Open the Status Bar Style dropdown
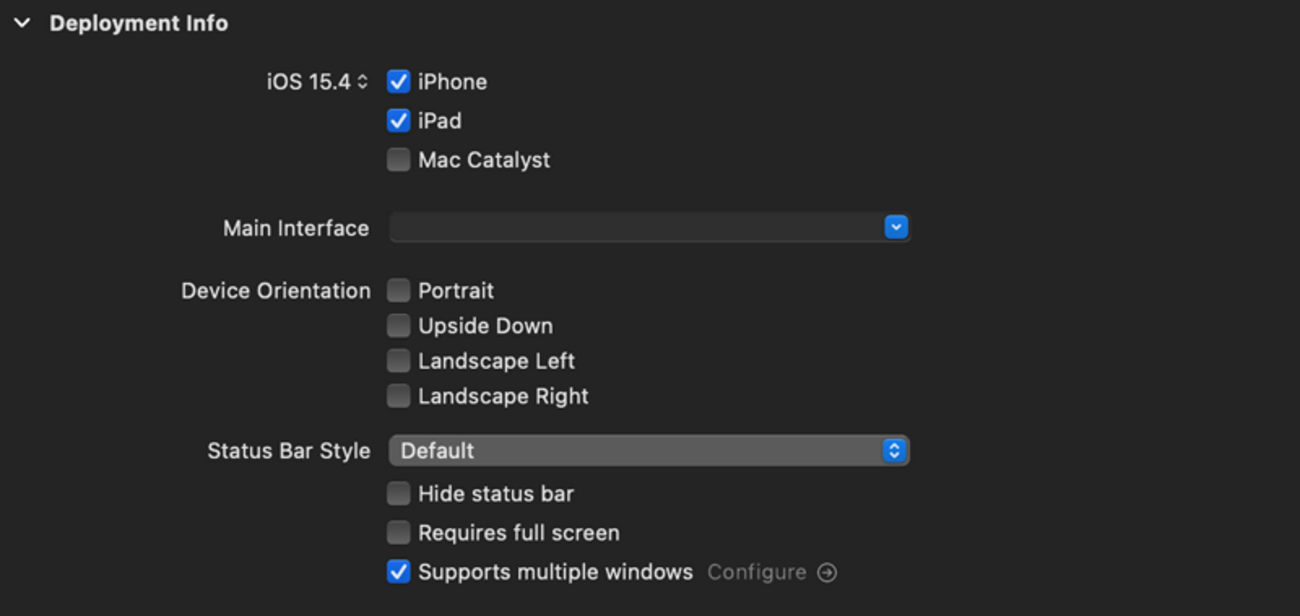Image resolution: width=1300 pixels, height=616 pixels. click(x=640, y=451)
